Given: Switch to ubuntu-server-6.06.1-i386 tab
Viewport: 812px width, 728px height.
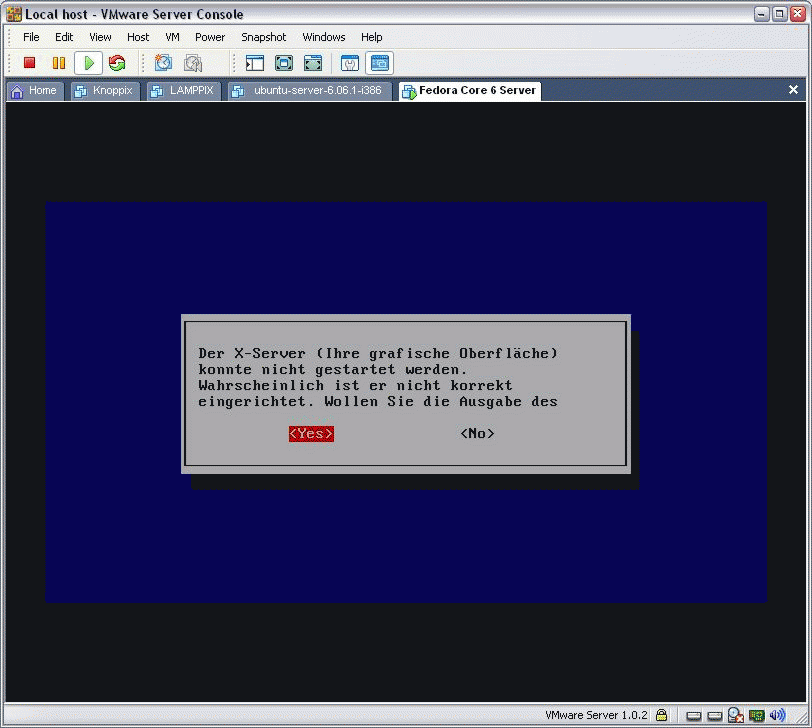Looking at the screenshot, I should (x=310, y=91).
